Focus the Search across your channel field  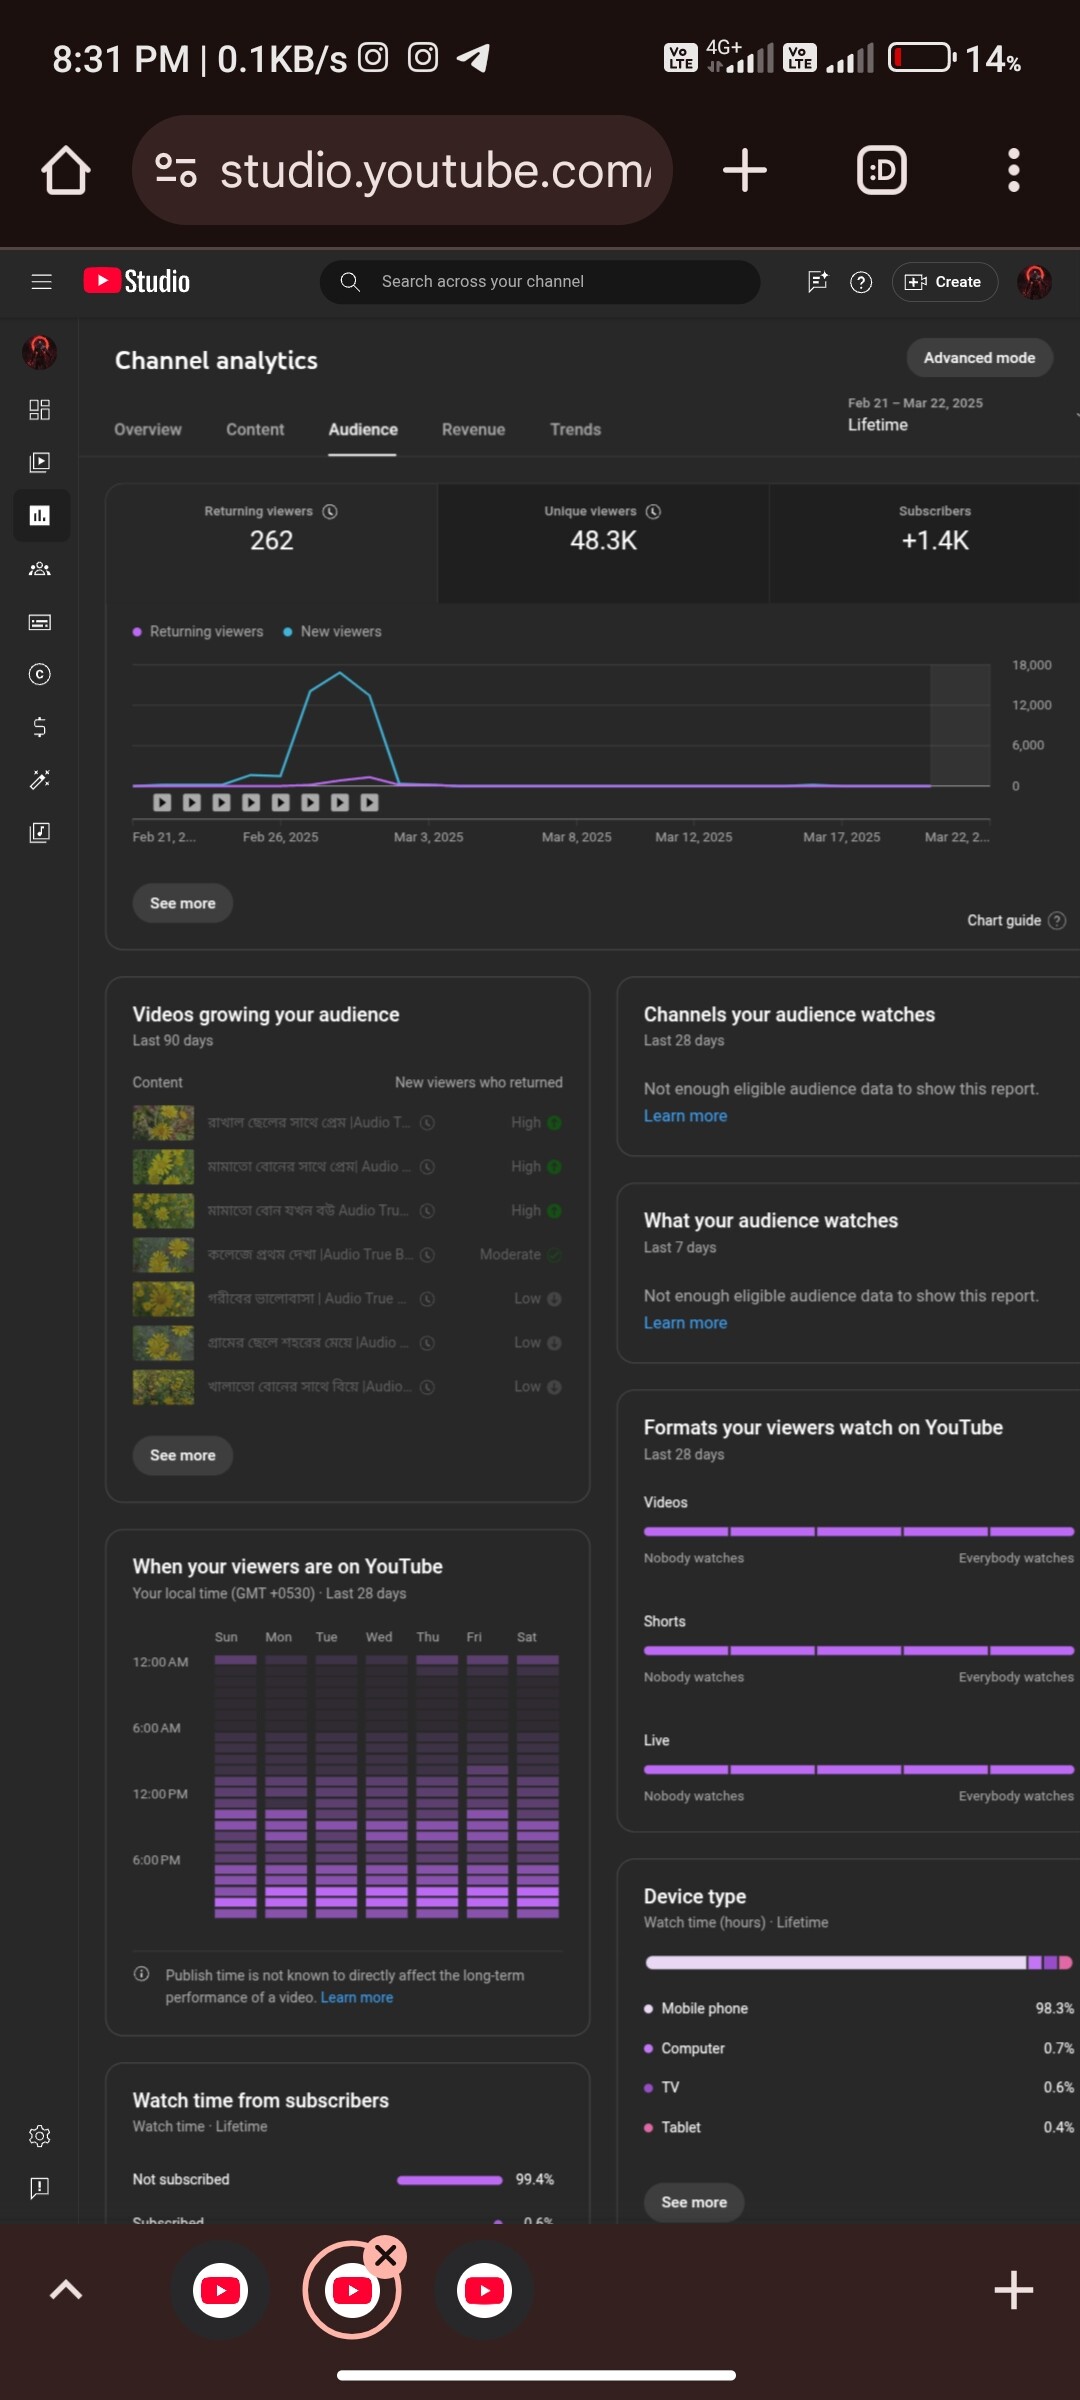540,282
